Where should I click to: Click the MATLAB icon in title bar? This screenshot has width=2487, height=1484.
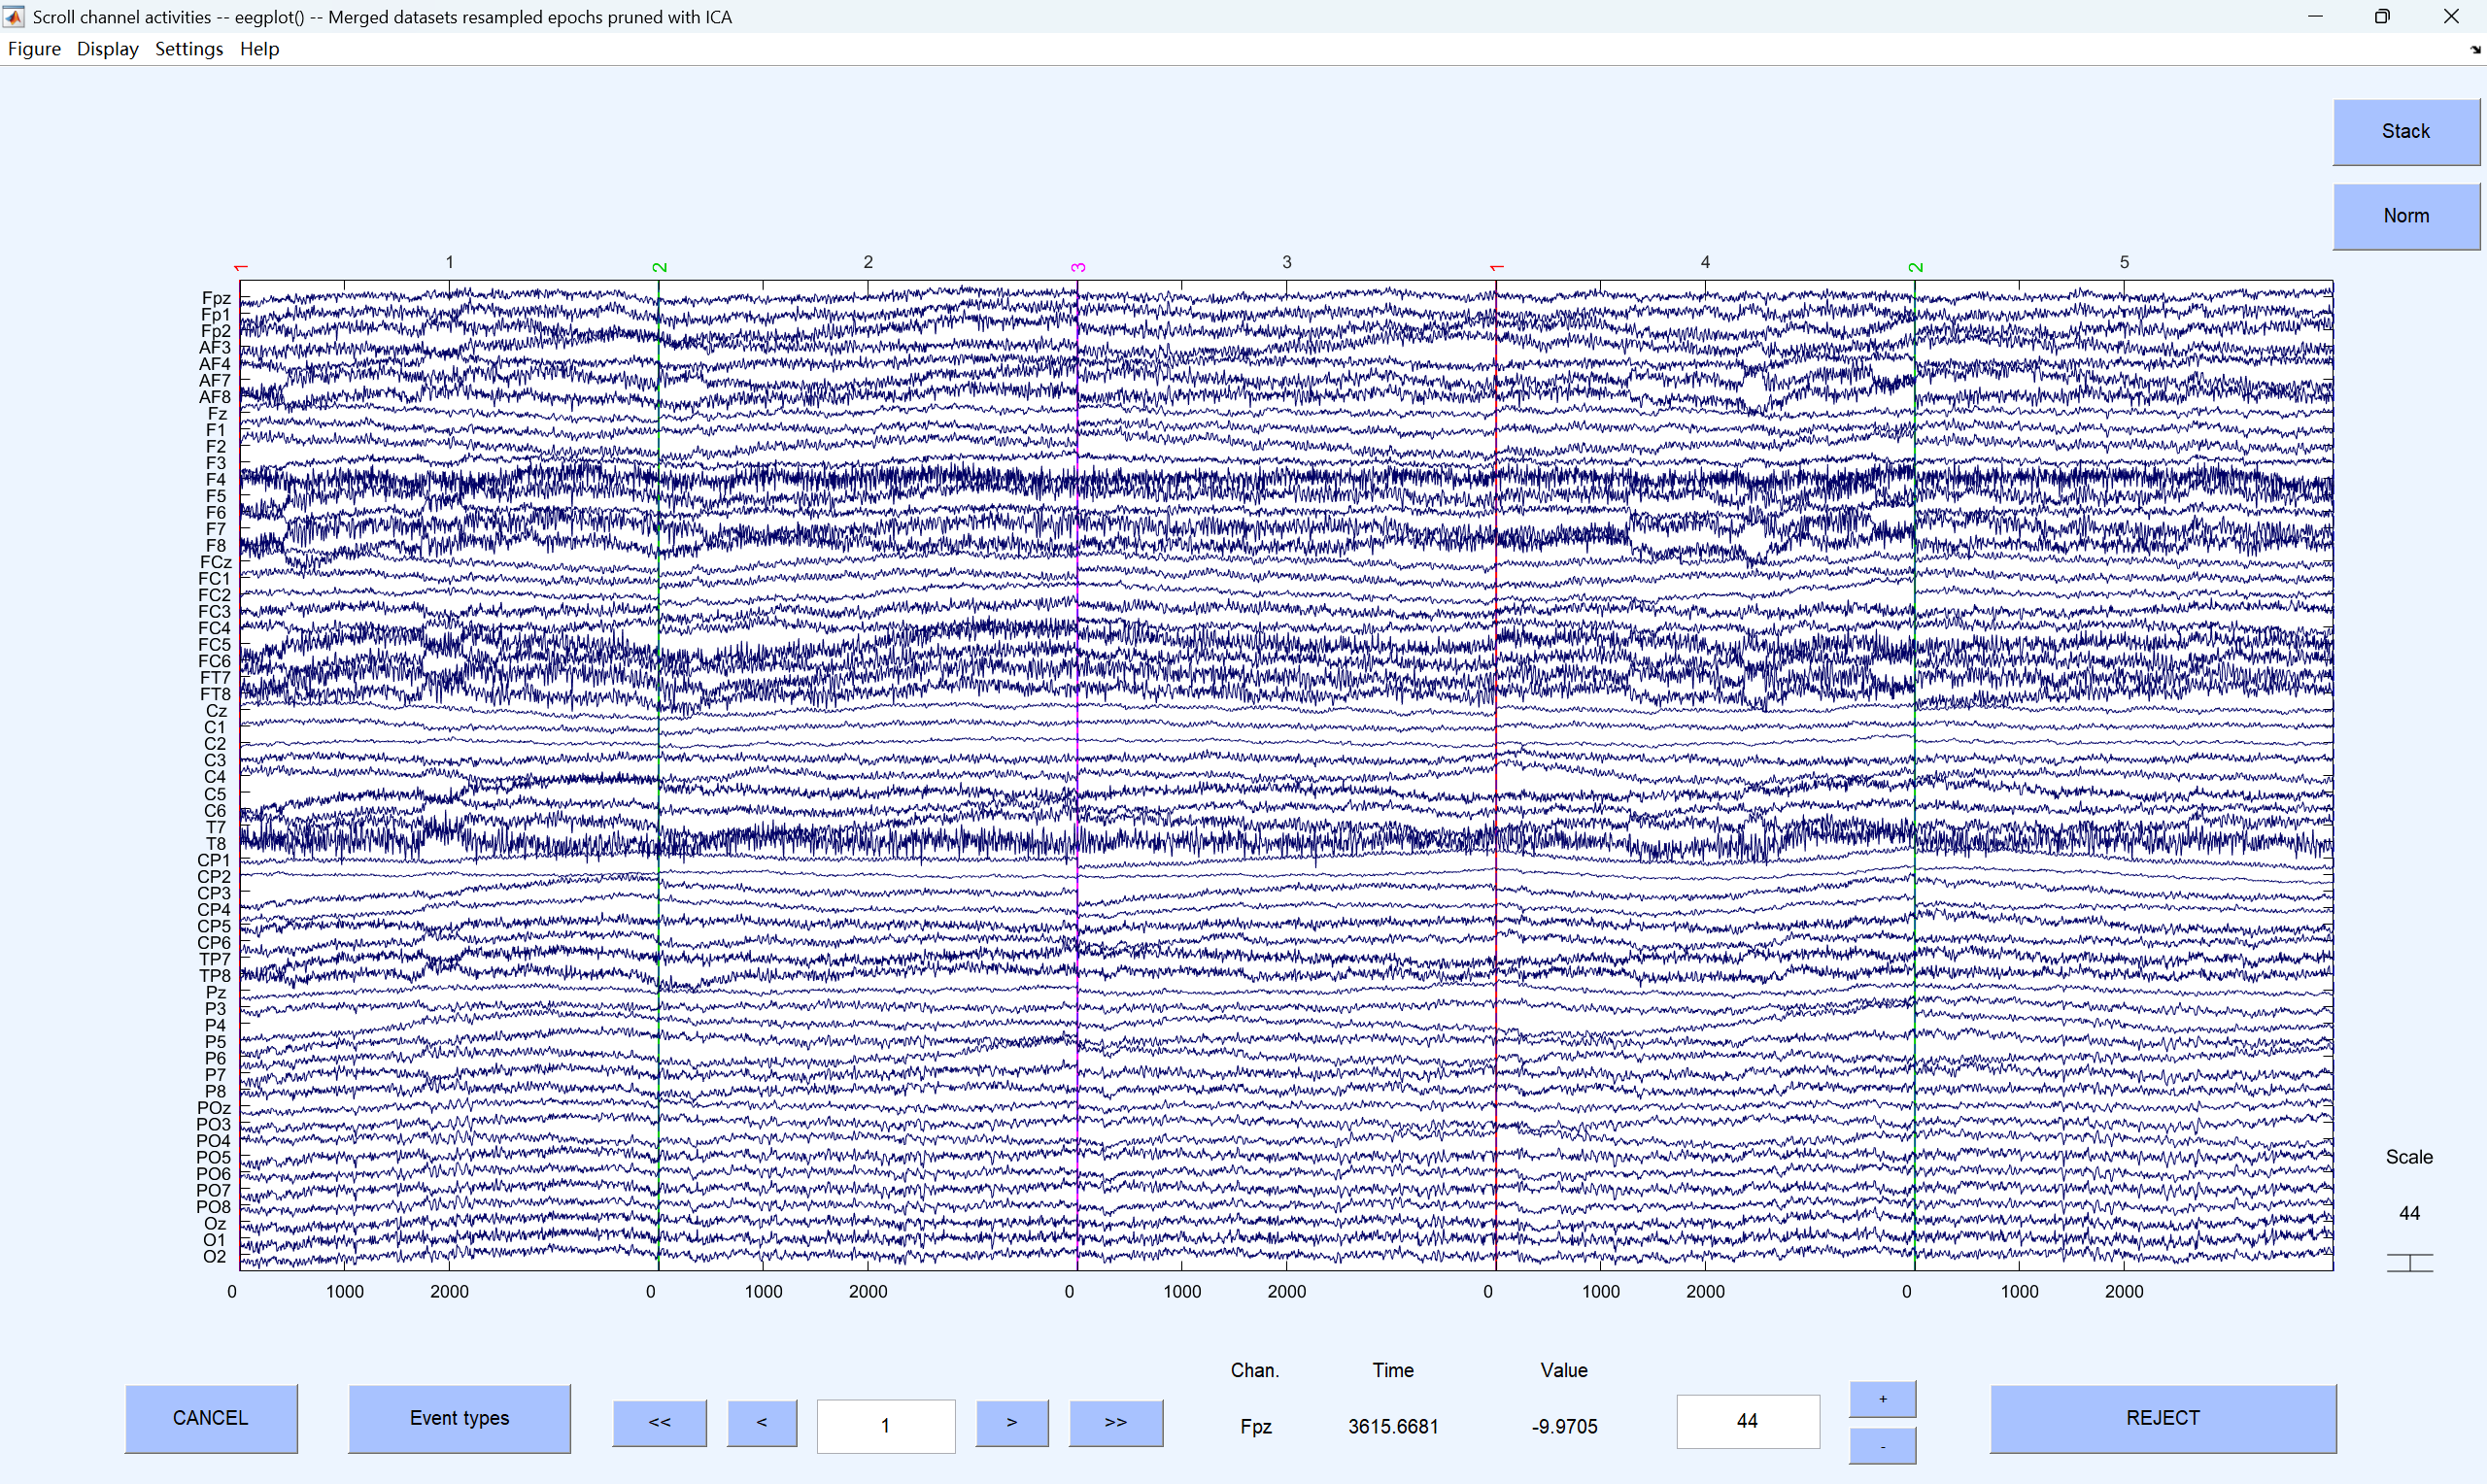click(x=14, y=16)
